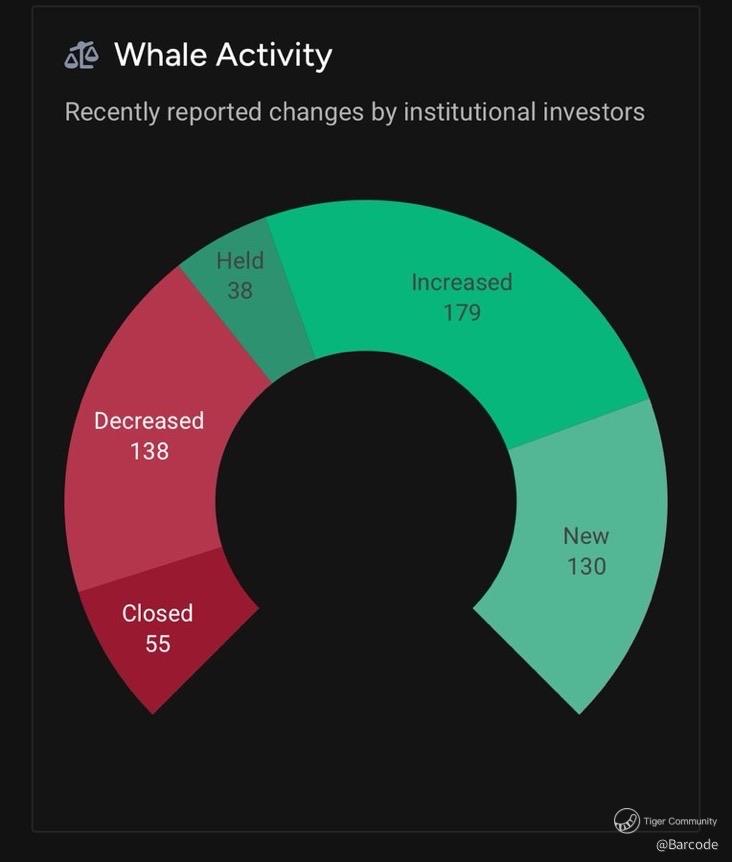Click the word Held in the chart
The image size is (732, 862).
240,261
